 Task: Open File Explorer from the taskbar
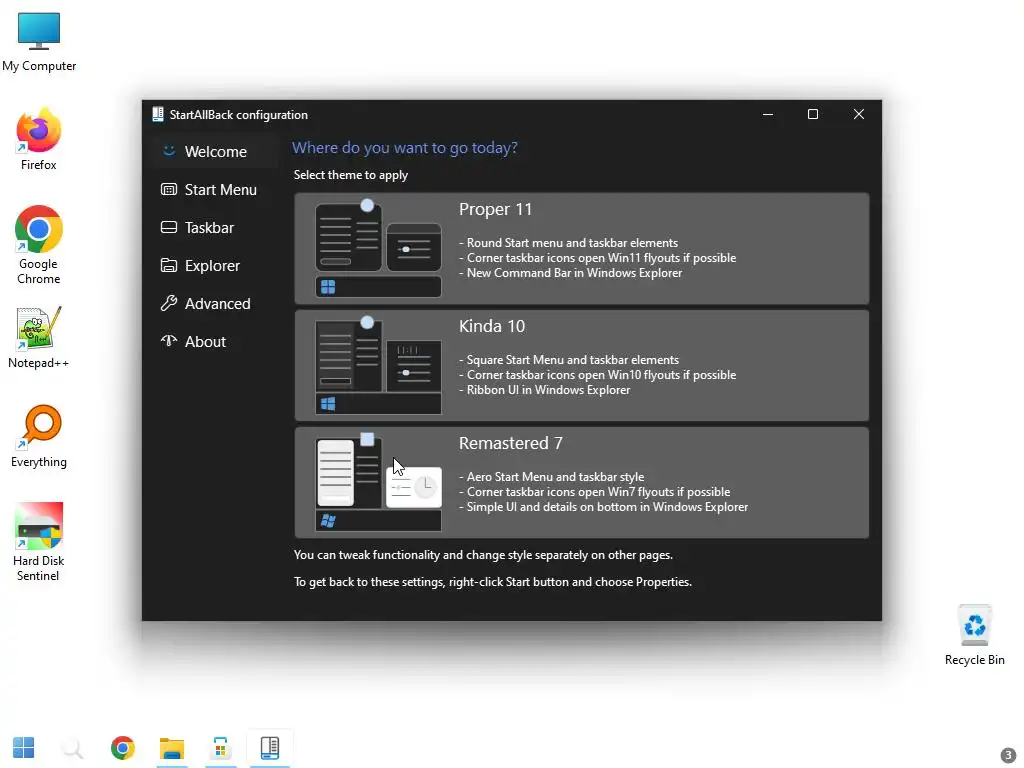coord(172,748)
